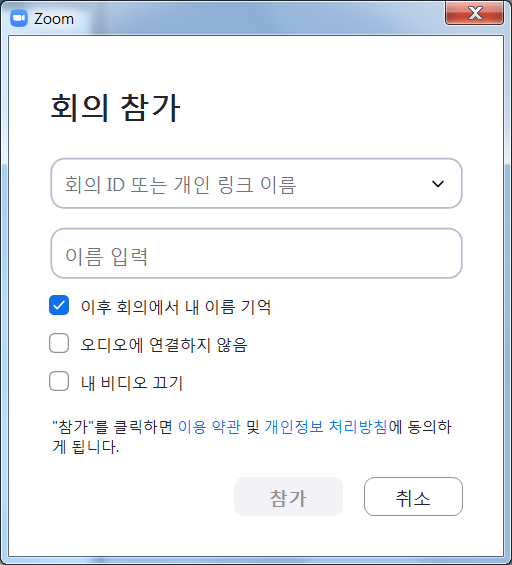Click the 취소 cancel button
The width and height of the screenshot is (512, 565).
coord(413,497)
